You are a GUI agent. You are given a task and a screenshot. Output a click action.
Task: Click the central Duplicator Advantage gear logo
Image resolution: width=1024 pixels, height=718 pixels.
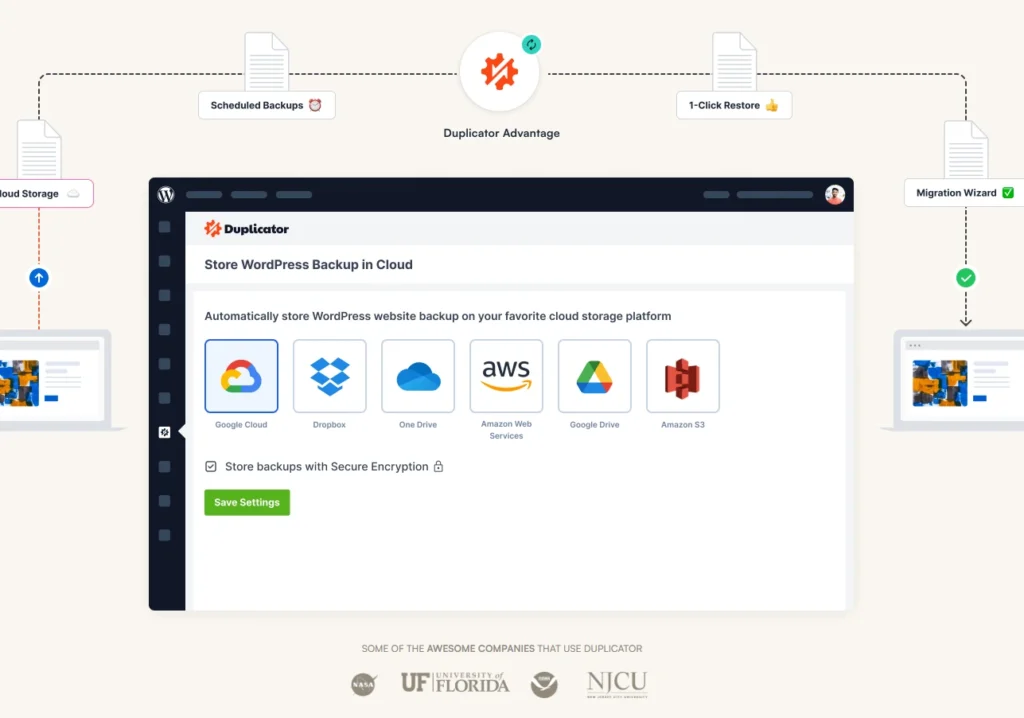tap(500, 72)
